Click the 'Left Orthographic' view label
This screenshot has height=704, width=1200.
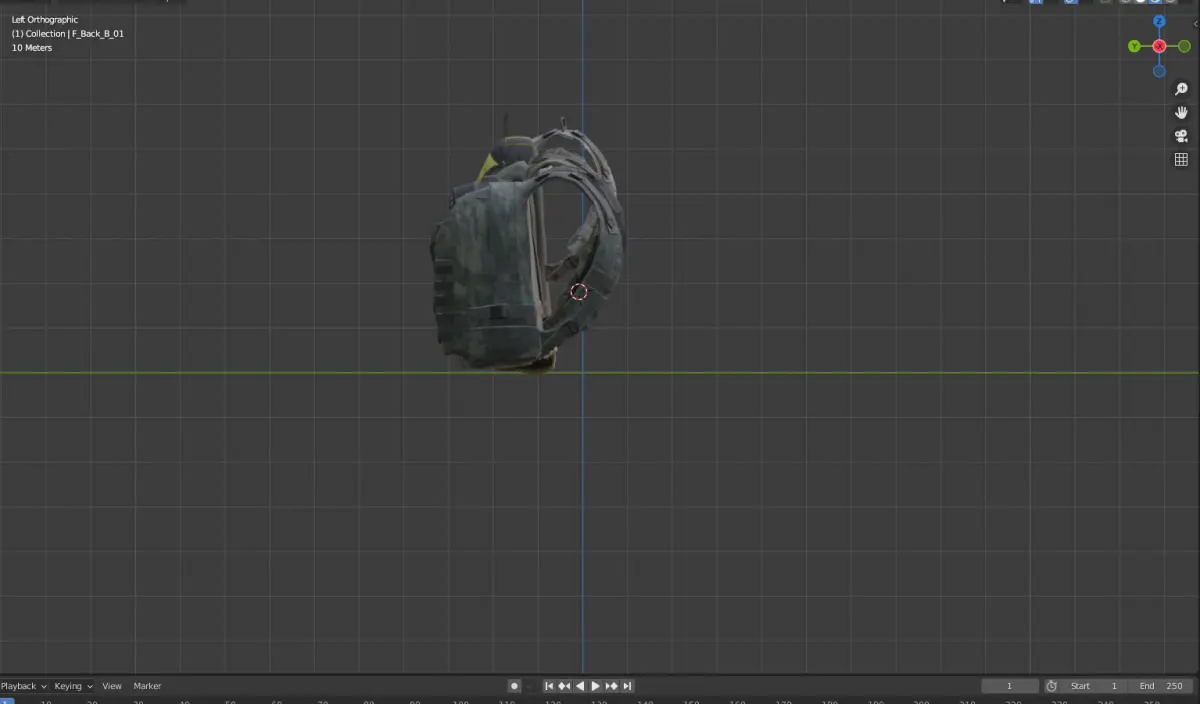pyautogui.click(x=45, y=20)
